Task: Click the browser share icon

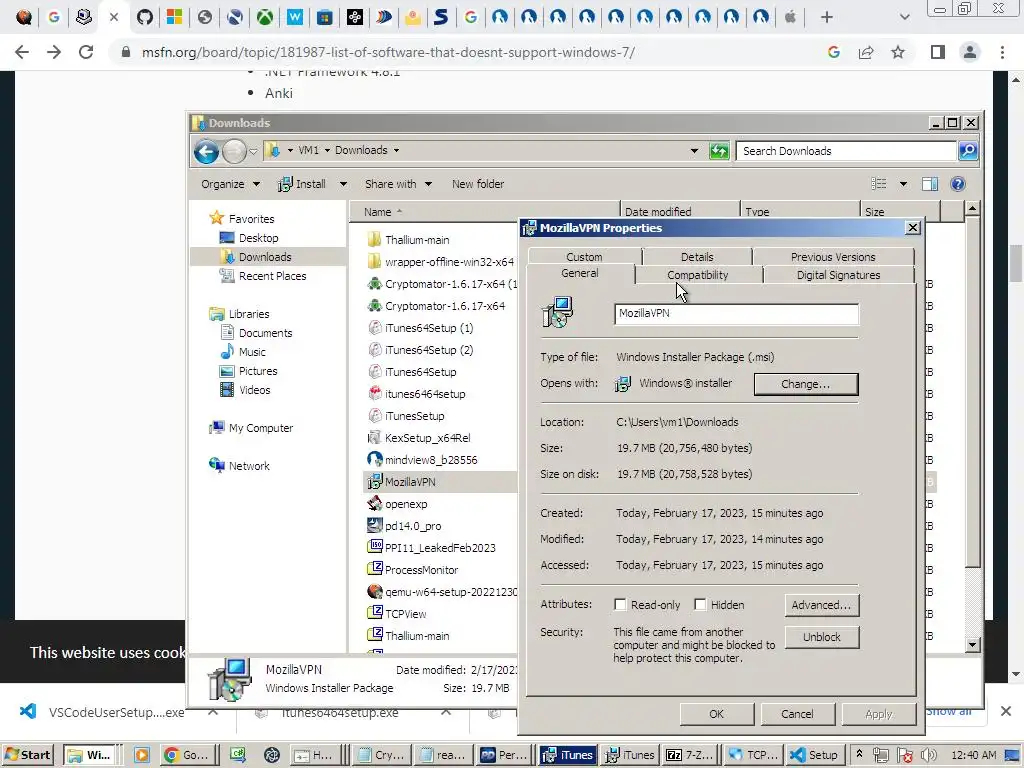Action: (x=866, y=52)
